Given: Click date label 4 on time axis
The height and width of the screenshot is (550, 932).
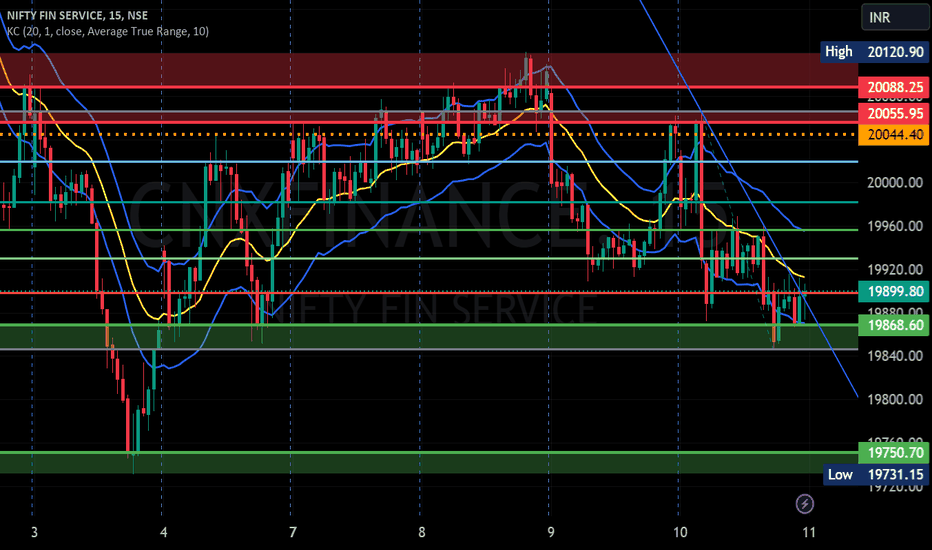Looking at the screenshot, I should [163, 532].
